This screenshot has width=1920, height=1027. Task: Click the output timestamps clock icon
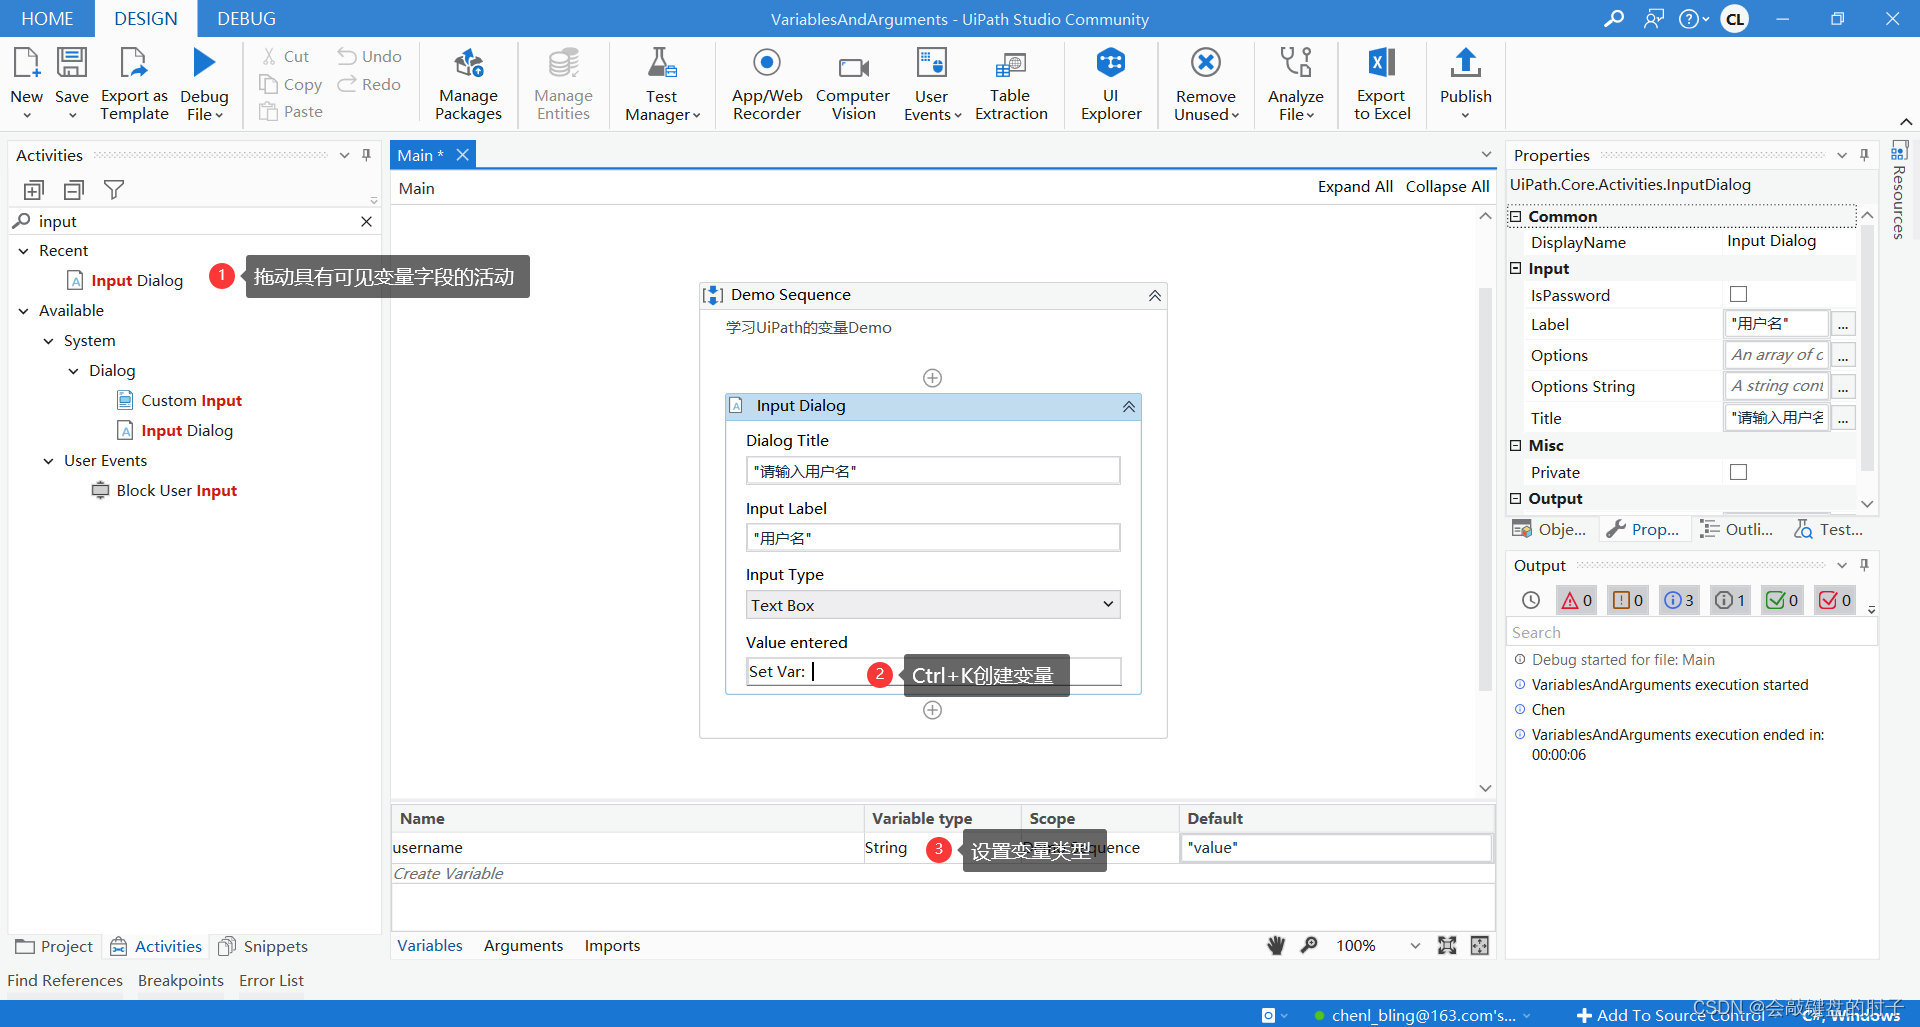pyautogui.click(x=1531, y=601)
